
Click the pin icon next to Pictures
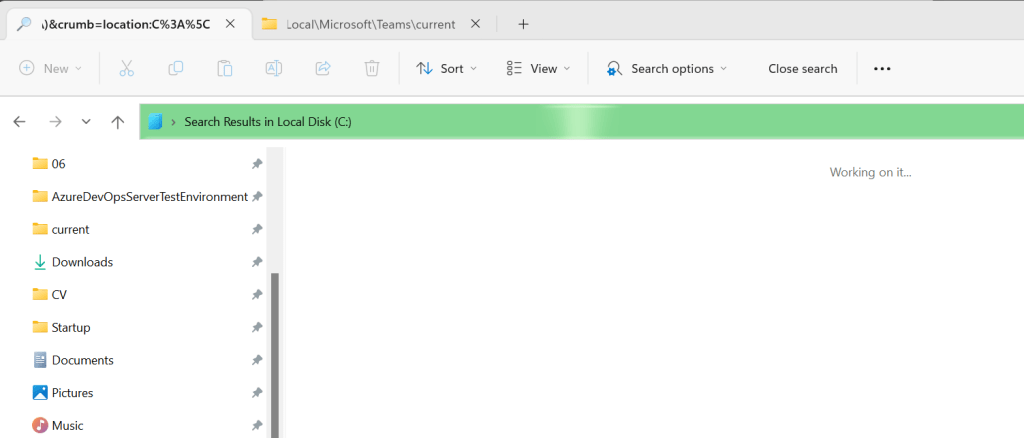pos(257,392)
